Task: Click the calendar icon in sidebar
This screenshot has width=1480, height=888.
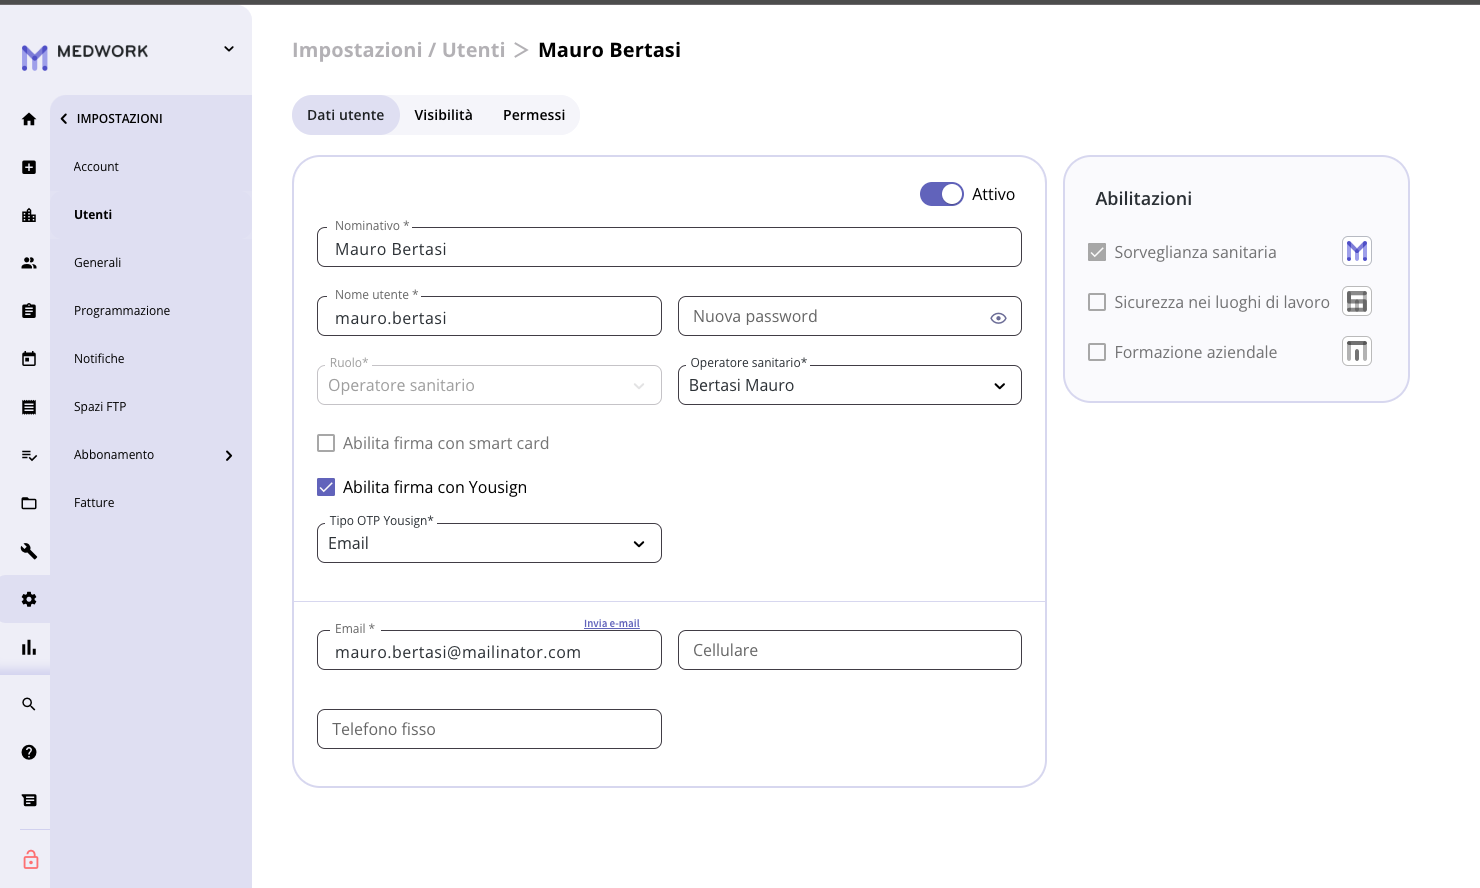Action: point(29,359)
